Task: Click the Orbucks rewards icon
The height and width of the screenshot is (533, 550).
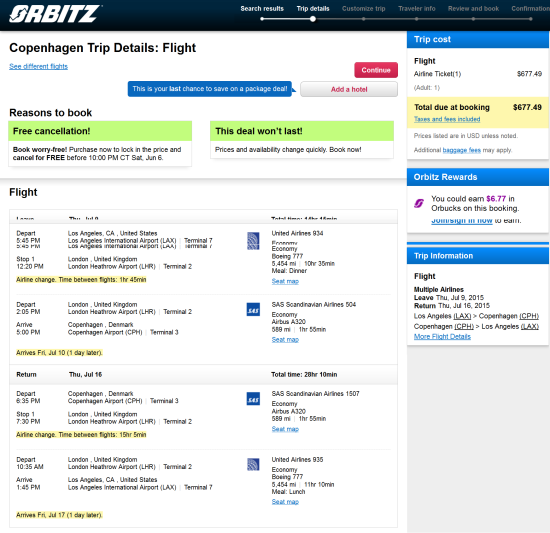Action: tap(419, 203)
